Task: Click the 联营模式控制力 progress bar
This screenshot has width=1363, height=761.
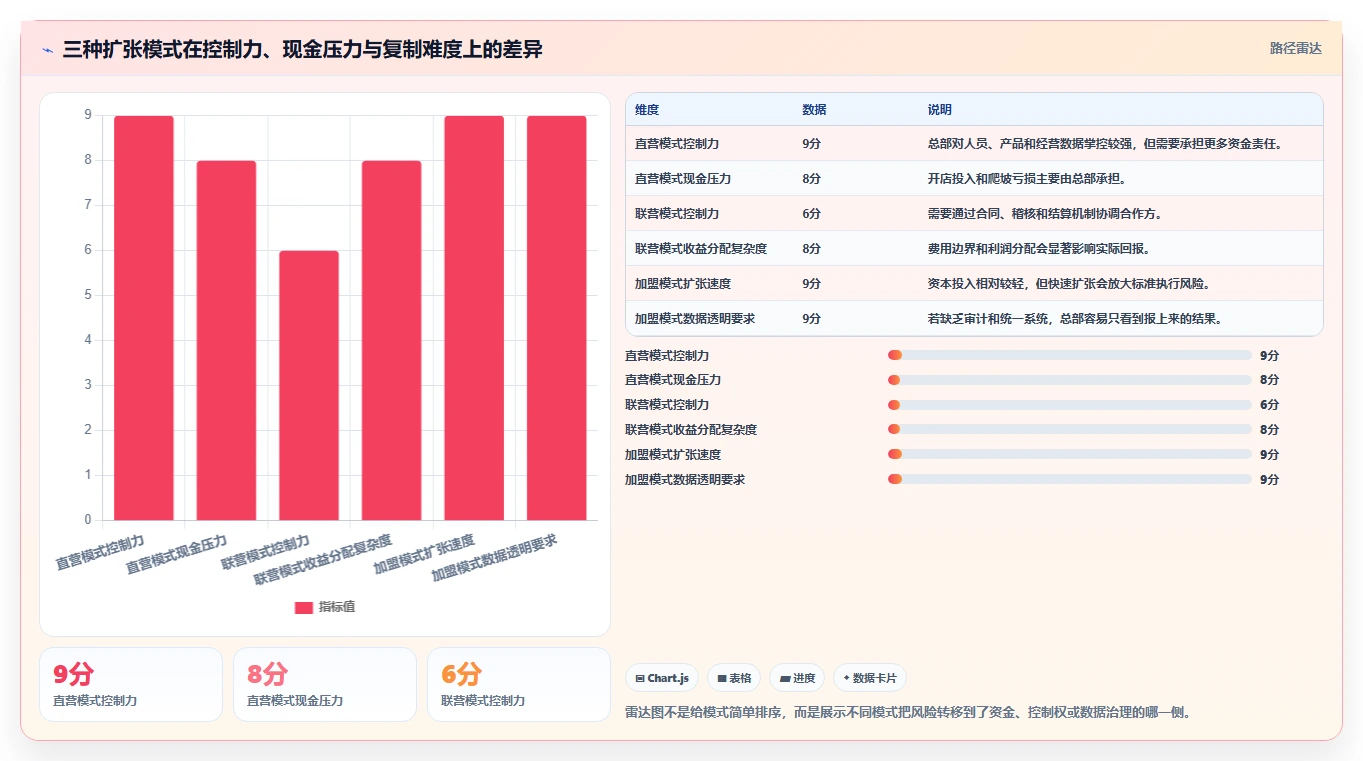Action: [1070, 405]
